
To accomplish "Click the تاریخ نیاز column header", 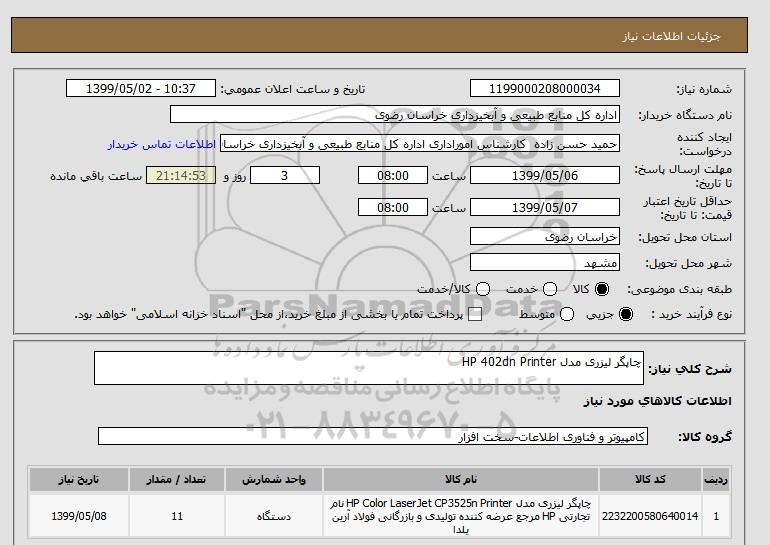I will [79, 480].
